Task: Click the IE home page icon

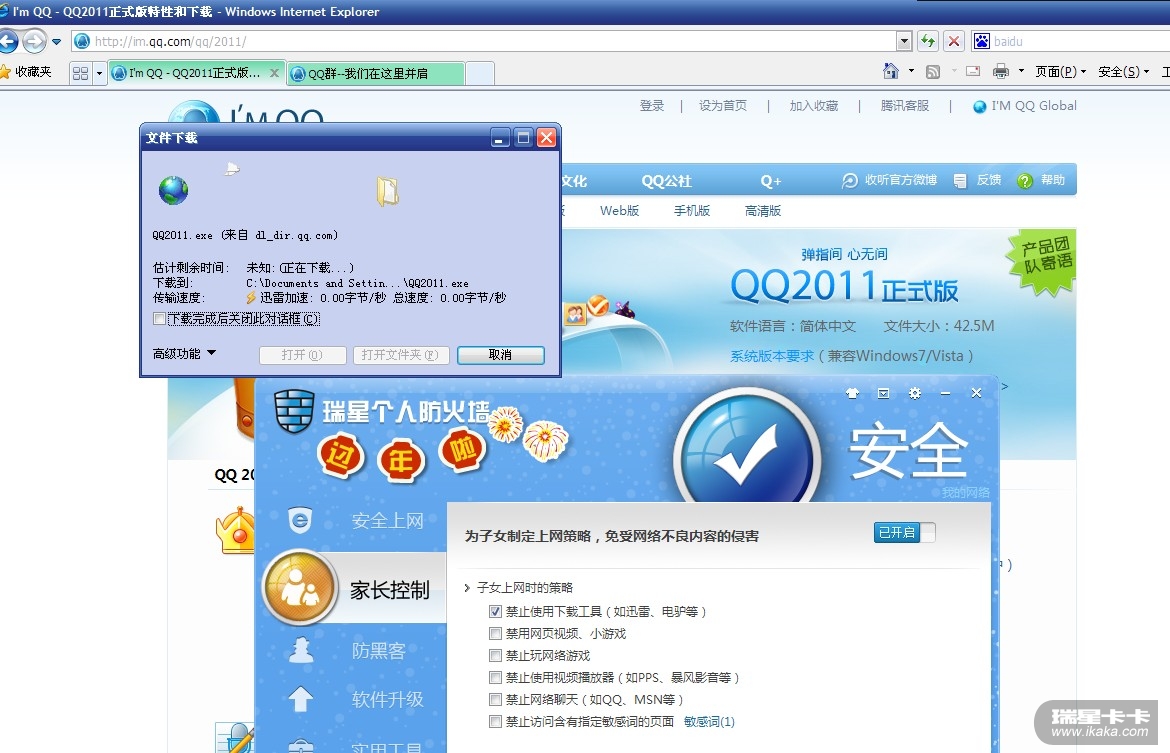Action: point(891,71)
